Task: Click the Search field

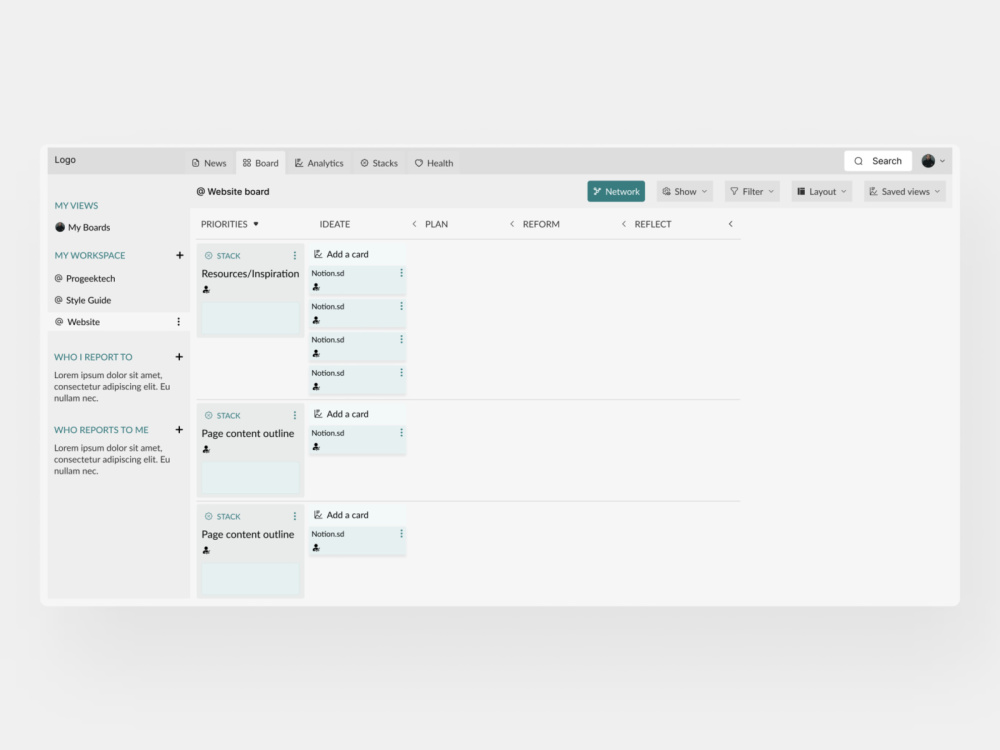Action: (878, 161)
